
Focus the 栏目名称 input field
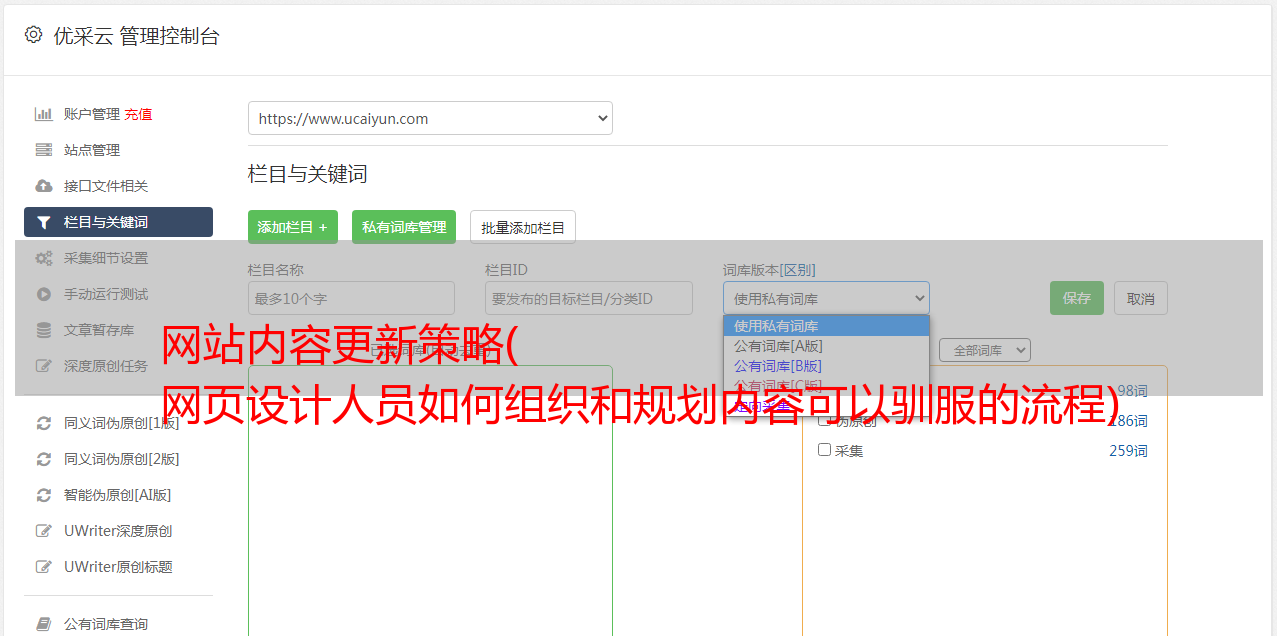click(x=351, y=298)
